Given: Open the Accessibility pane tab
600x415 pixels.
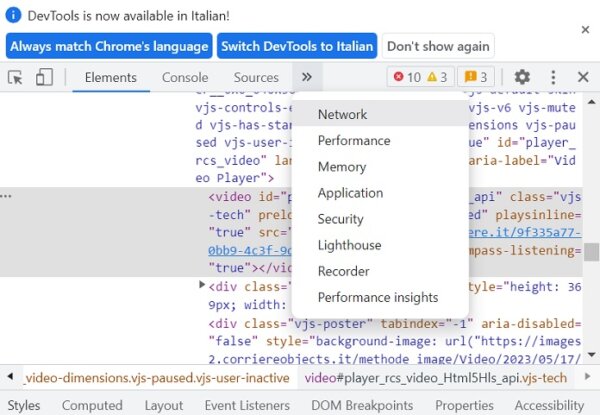Looking at the screenshot, I should click(x=549, y=405).
